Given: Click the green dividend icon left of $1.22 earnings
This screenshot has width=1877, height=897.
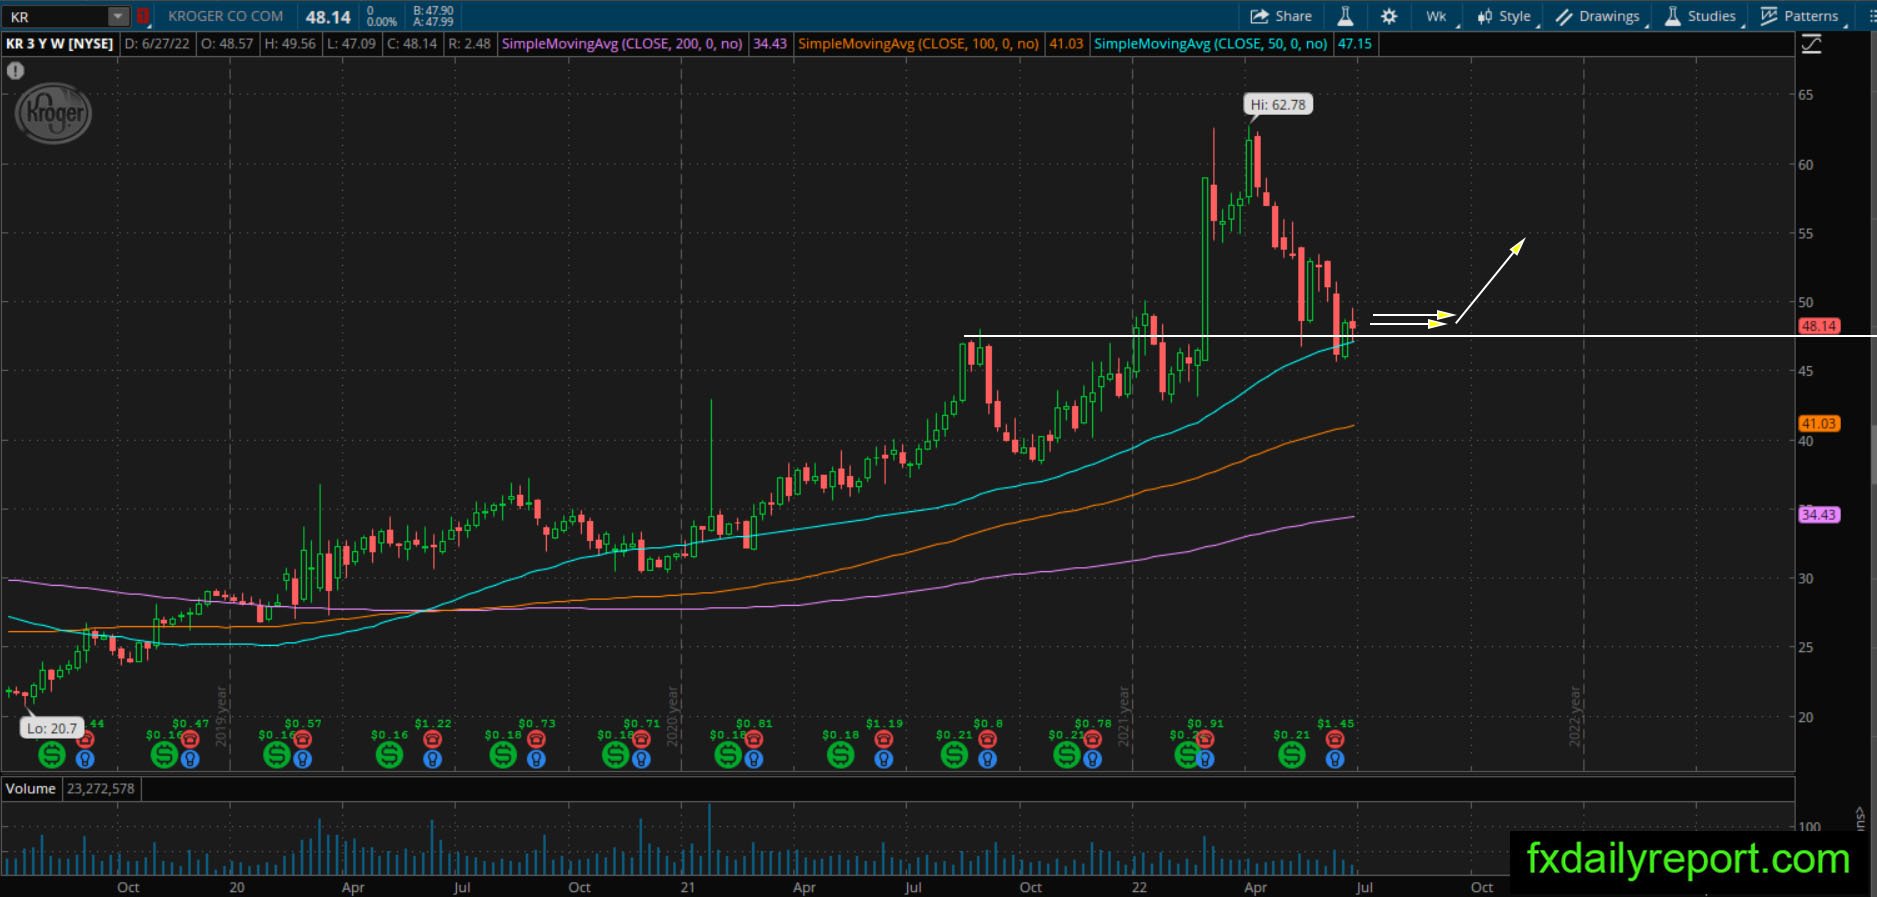Looking at the screenshot, I should pos(389,755).
